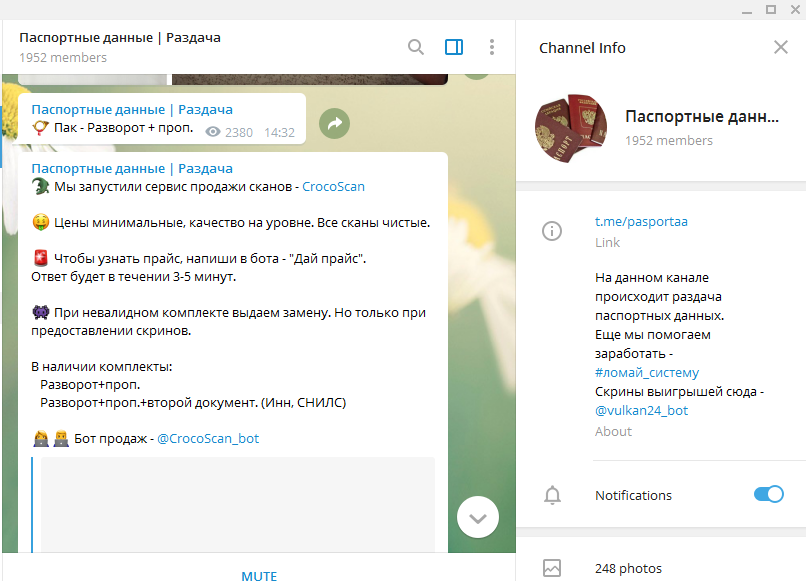
Task: Click the "Notifications" label text
Action: coord(633,495)
